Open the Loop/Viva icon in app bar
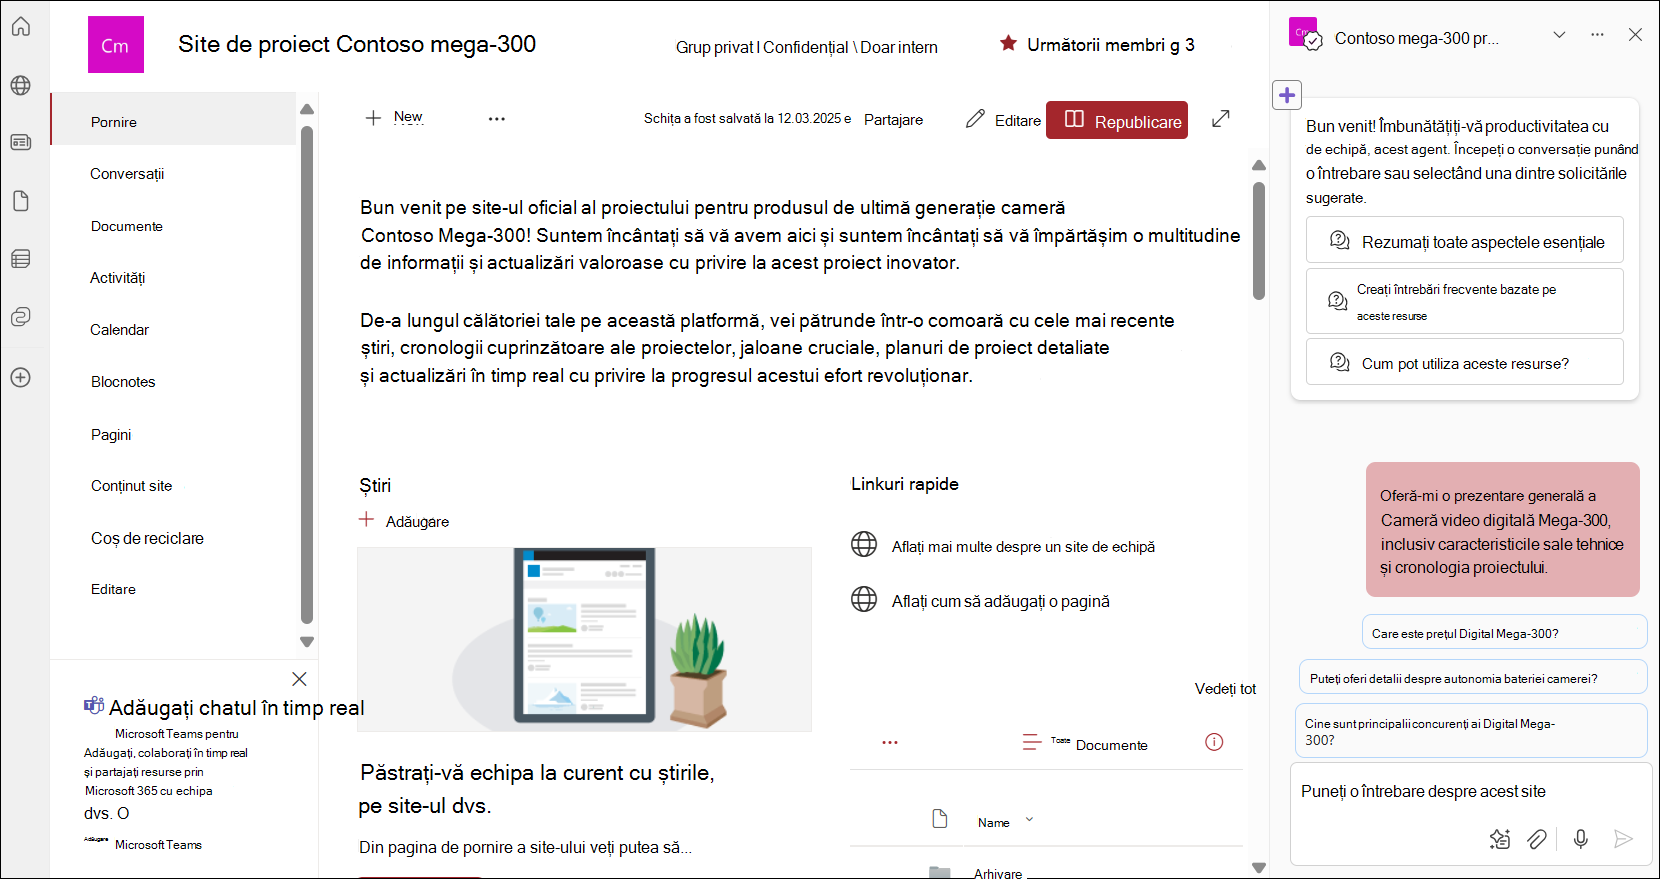Screen dimensions: 1660x879 (x=21, y=317)
